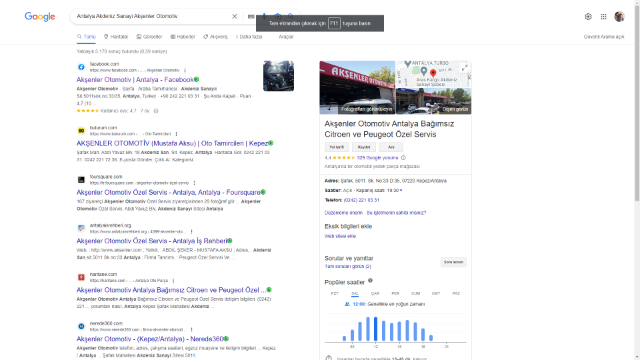
Task: Click the red map pin on the map
Action: point(433,73)
